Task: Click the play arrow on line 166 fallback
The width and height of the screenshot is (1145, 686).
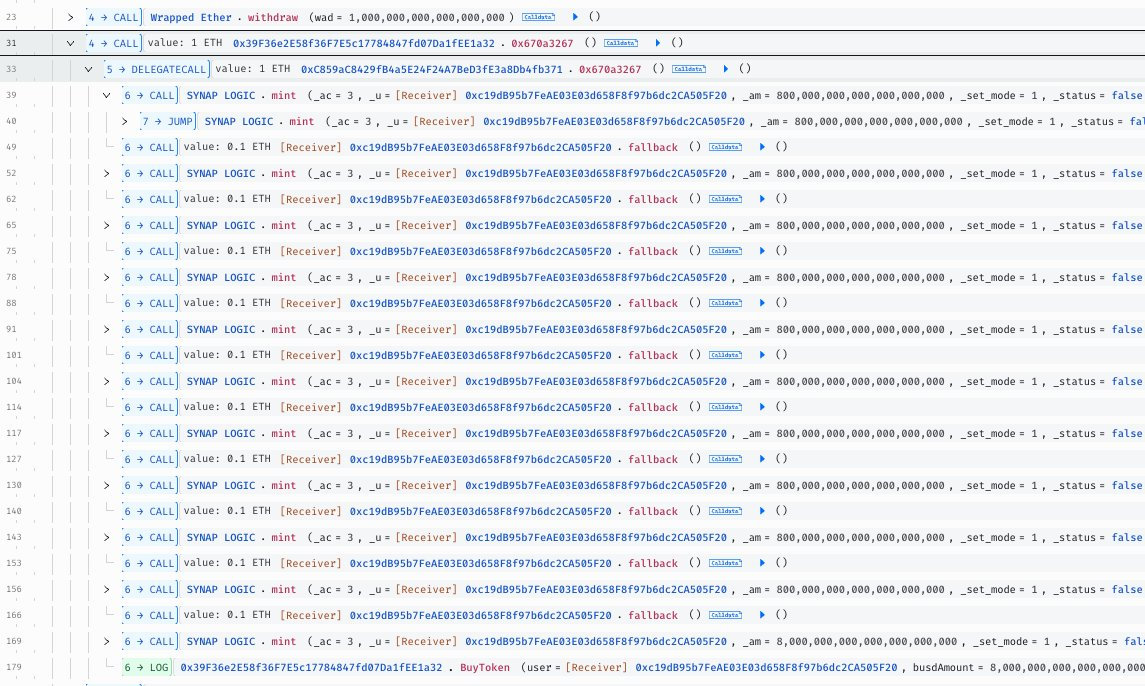Action: pos(762,615)
